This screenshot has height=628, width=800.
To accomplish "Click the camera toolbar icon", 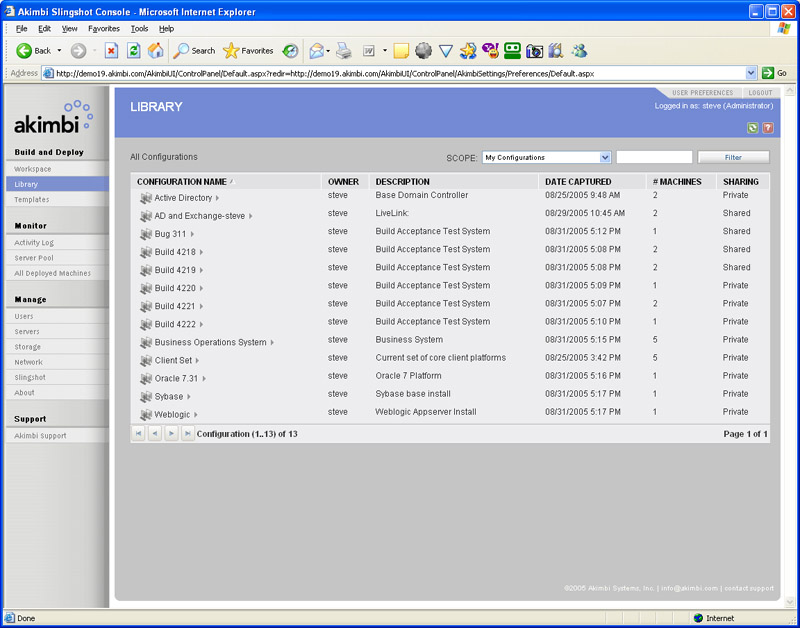I will [534, 51].
